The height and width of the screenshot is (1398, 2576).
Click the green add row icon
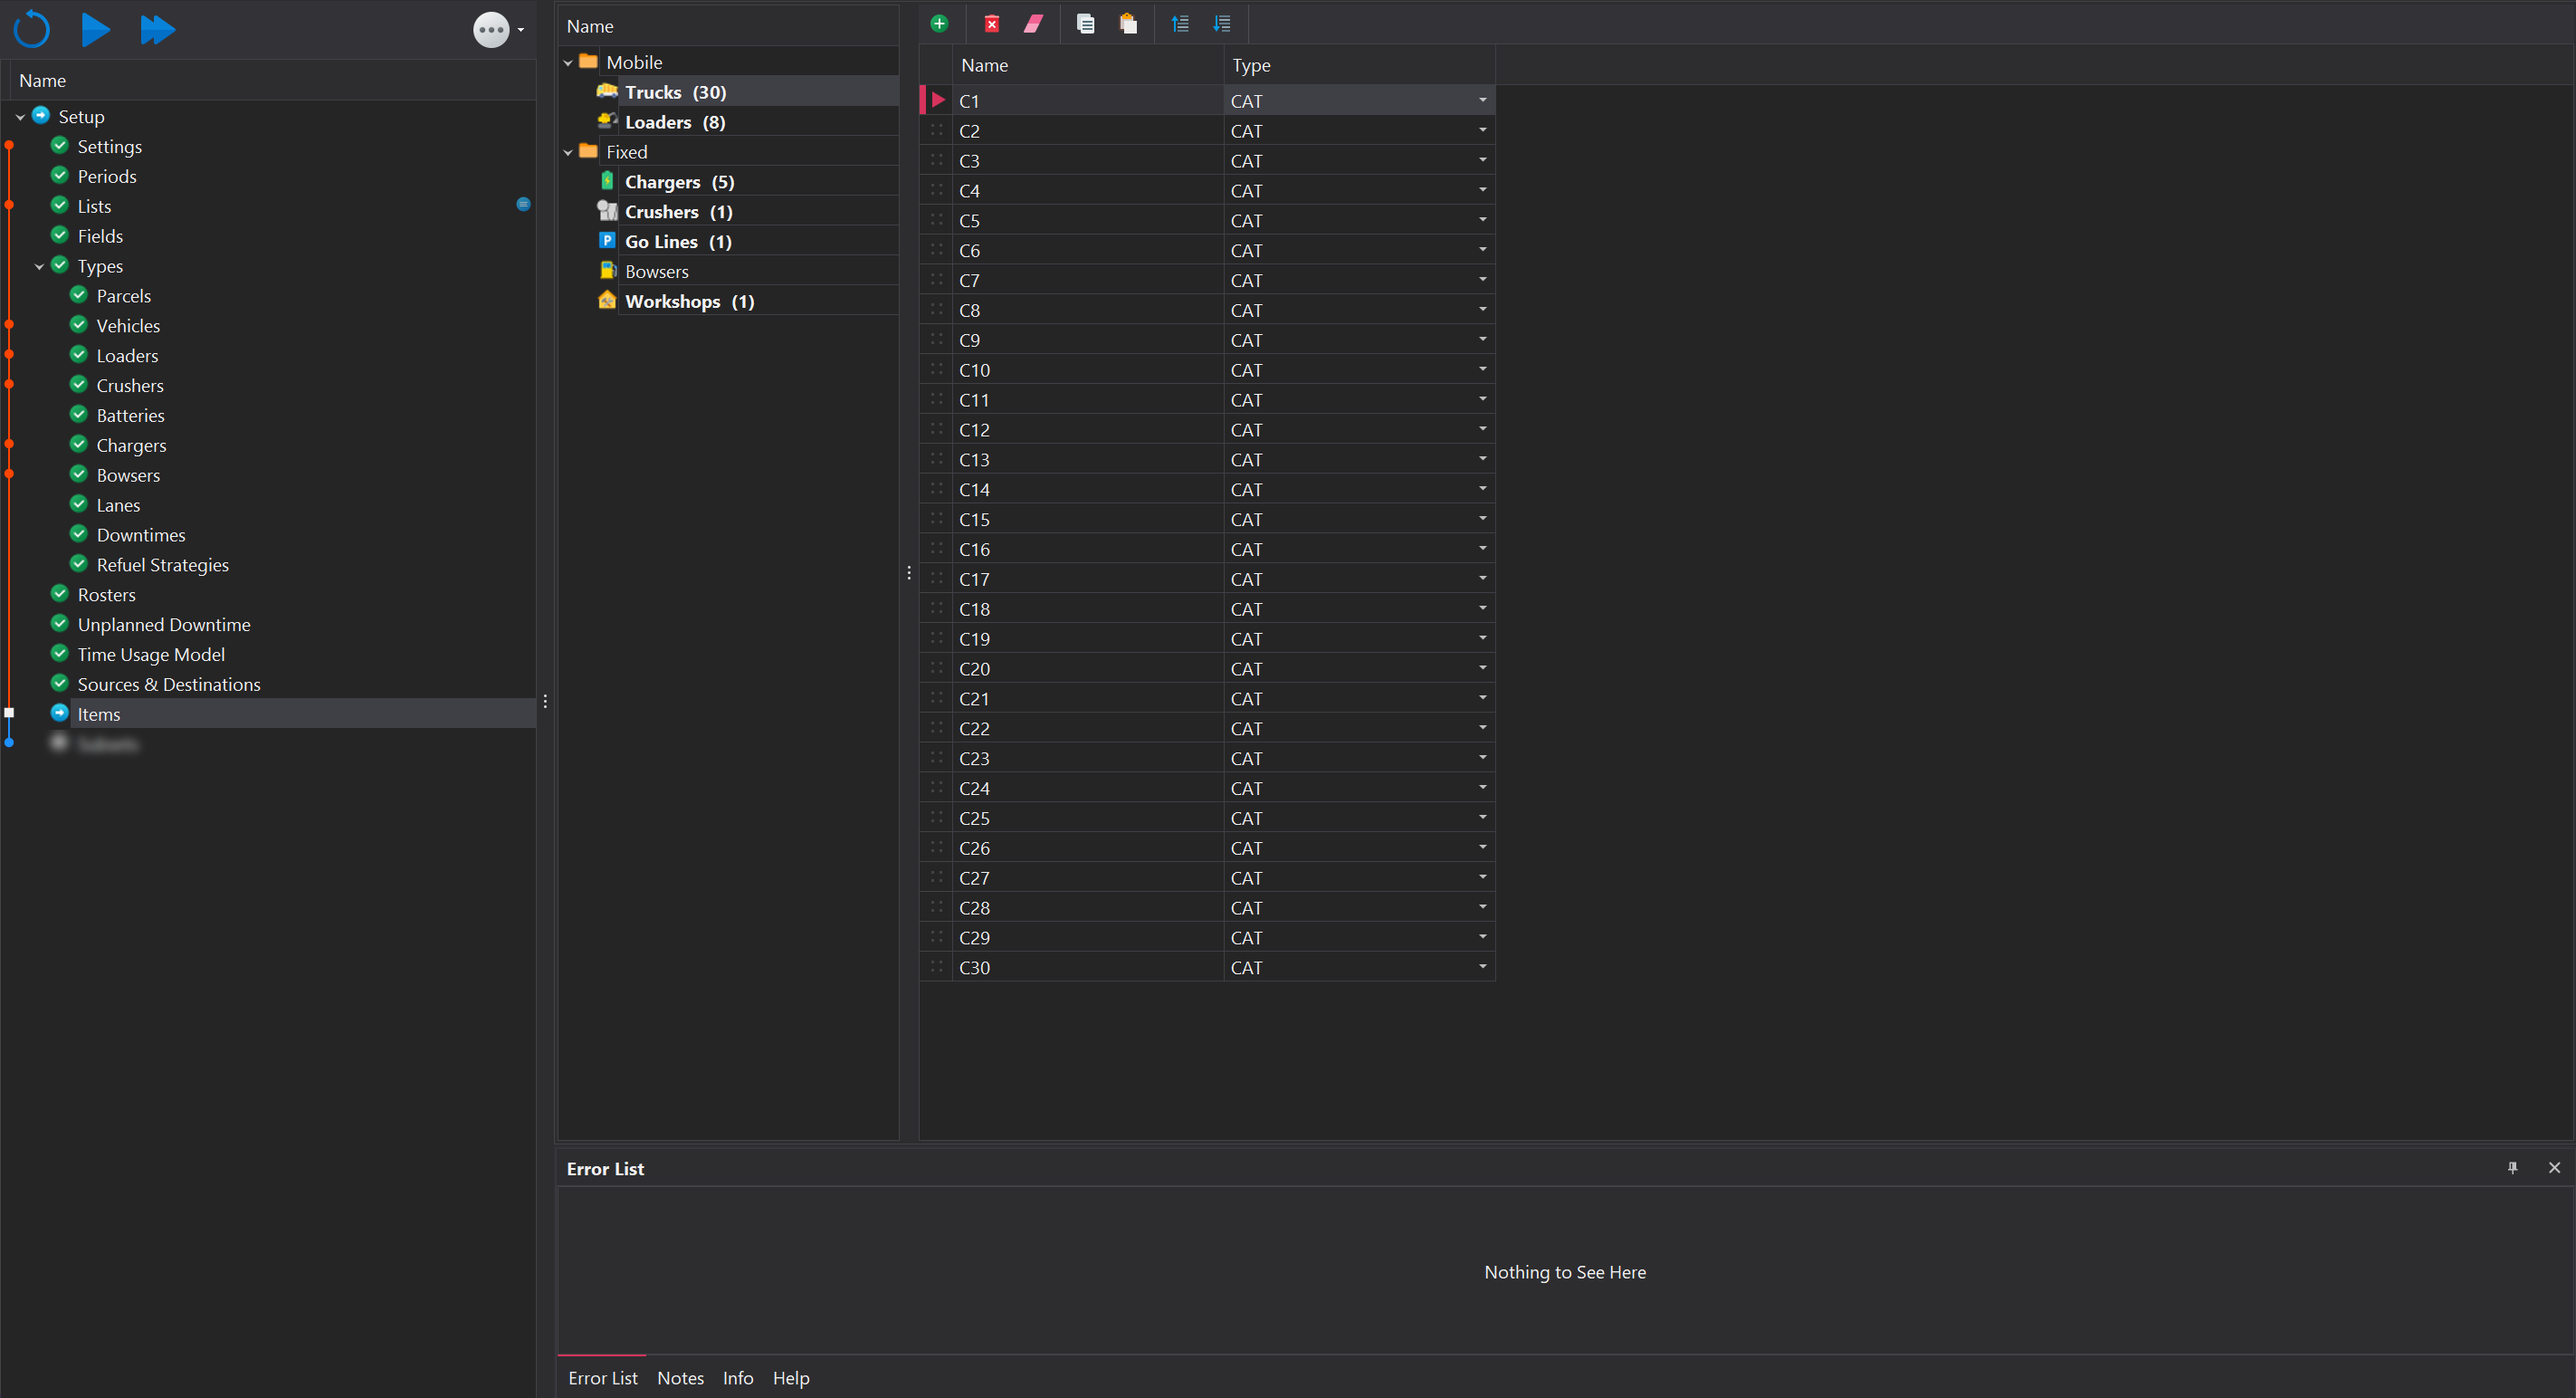click(939, 24)
